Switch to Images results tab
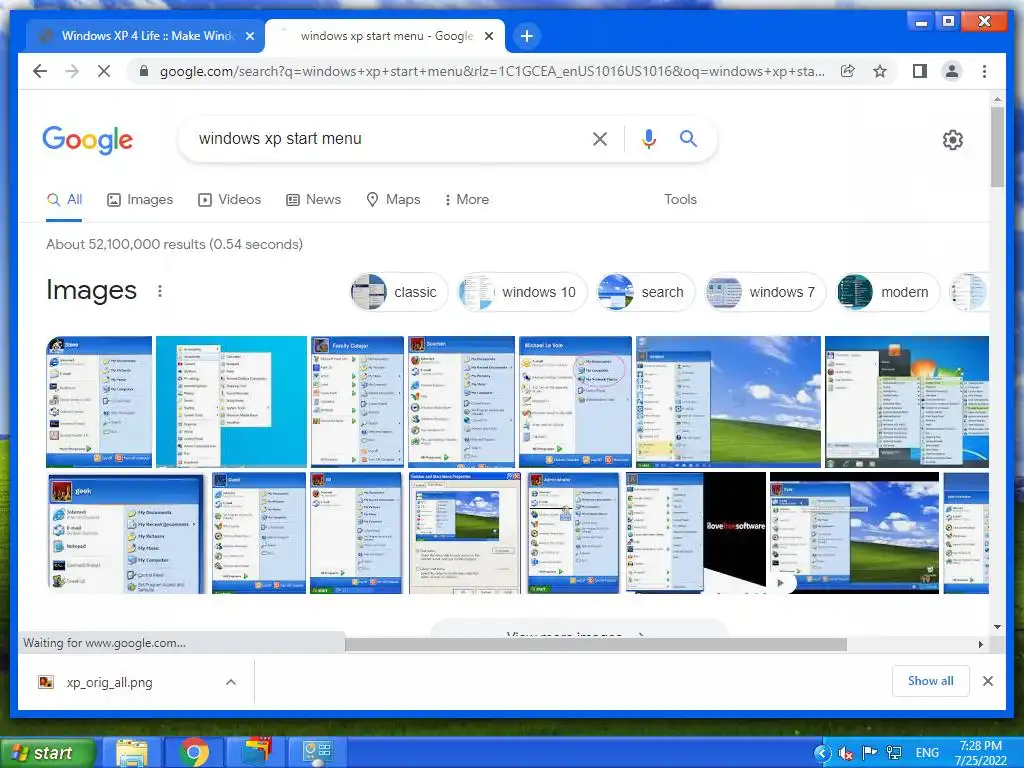 tap(140, 199)
